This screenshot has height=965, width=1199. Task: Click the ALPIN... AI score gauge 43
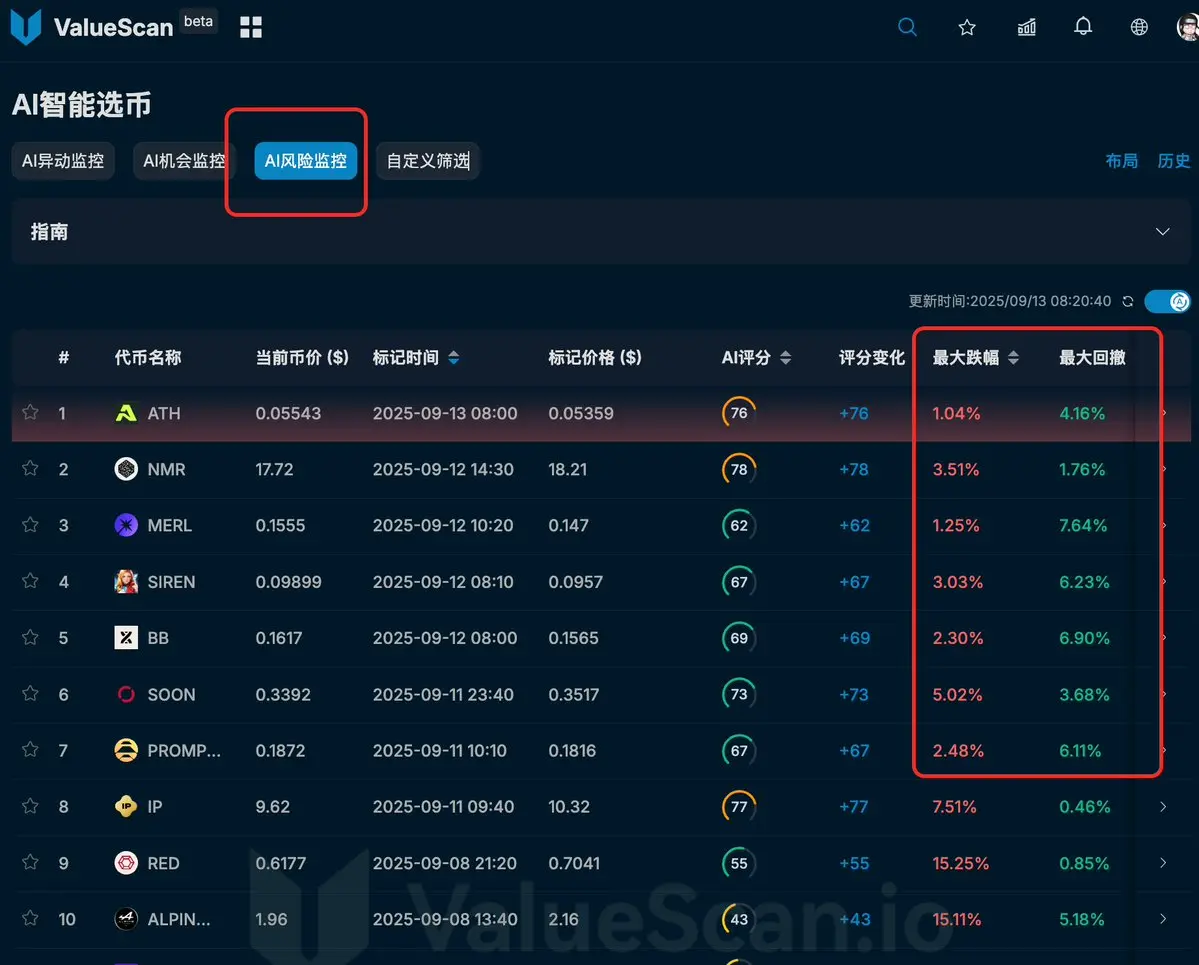(x=739, y=919)
